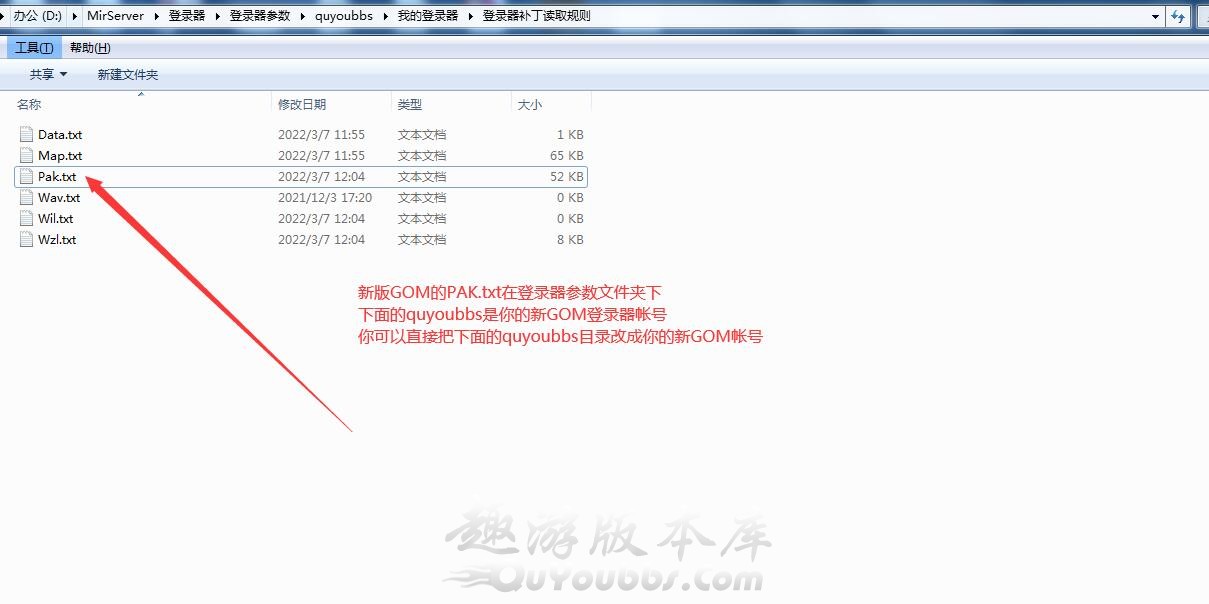Open the 帮助(H) menu
Viewport: 1209px width, 604px height.
click(90, 48)
